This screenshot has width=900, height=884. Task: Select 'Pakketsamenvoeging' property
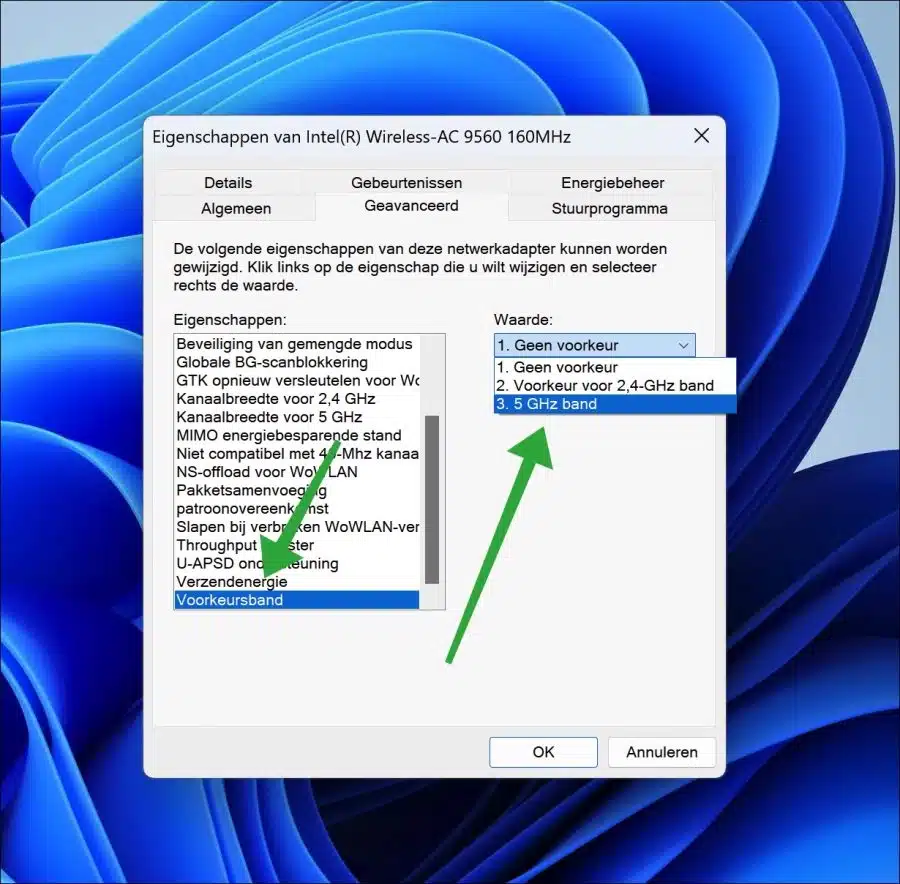click(297, 490)
